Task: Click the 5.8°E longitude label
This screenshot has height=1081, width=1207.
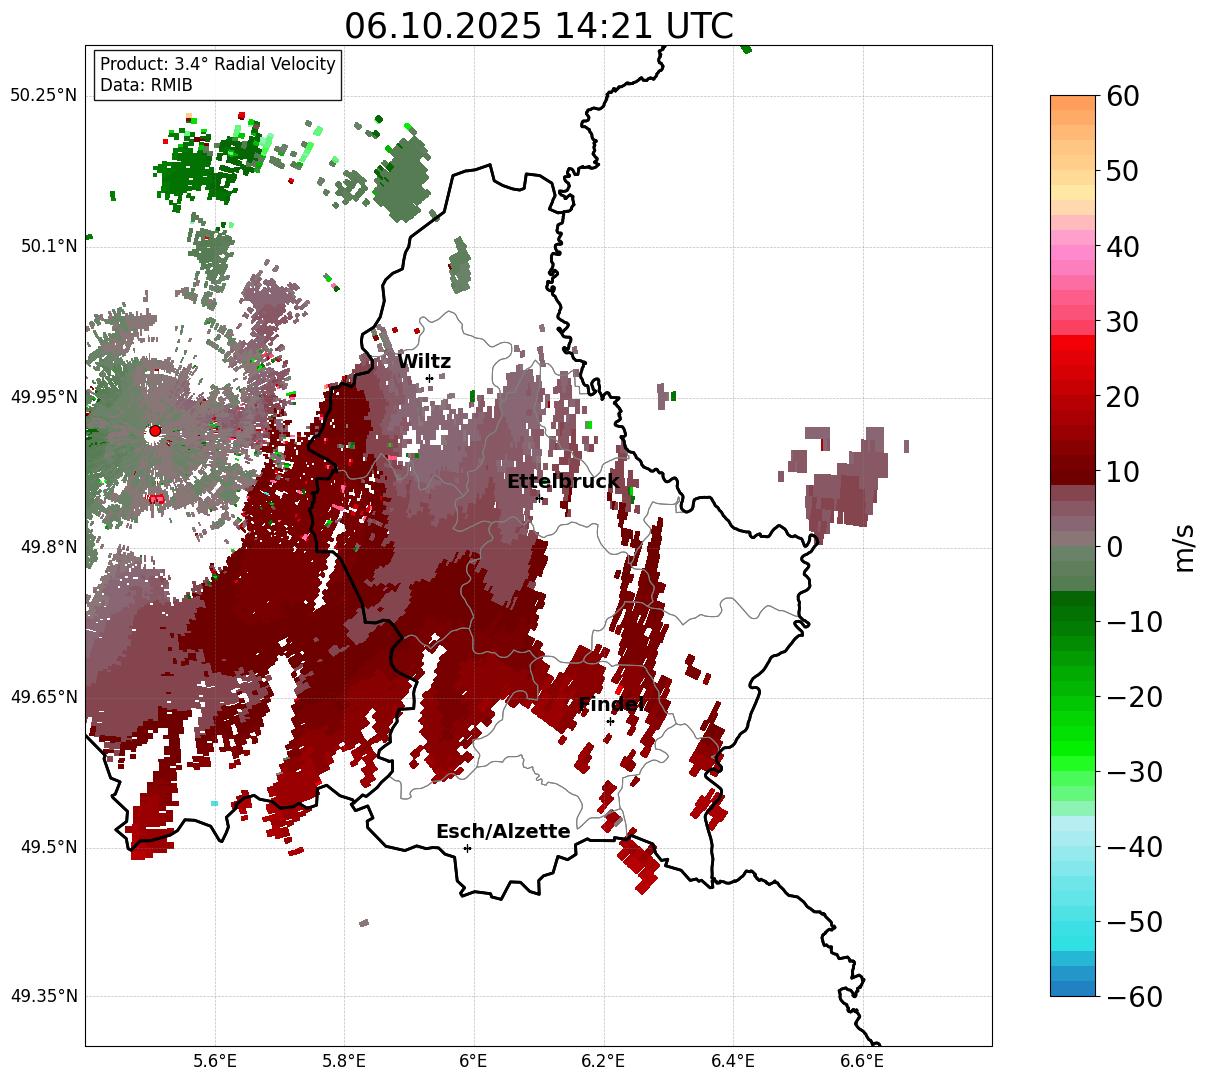Action: (x=345, y=1061)
